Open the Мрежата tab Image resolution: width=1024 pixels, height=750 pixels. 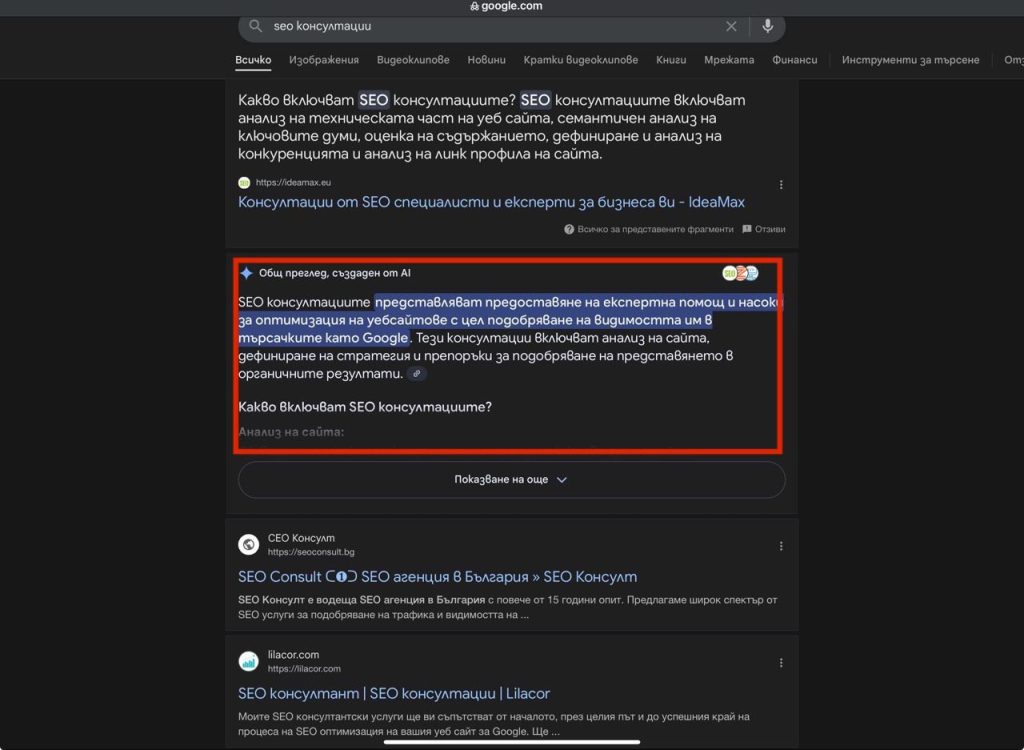(x=729, y=59)
